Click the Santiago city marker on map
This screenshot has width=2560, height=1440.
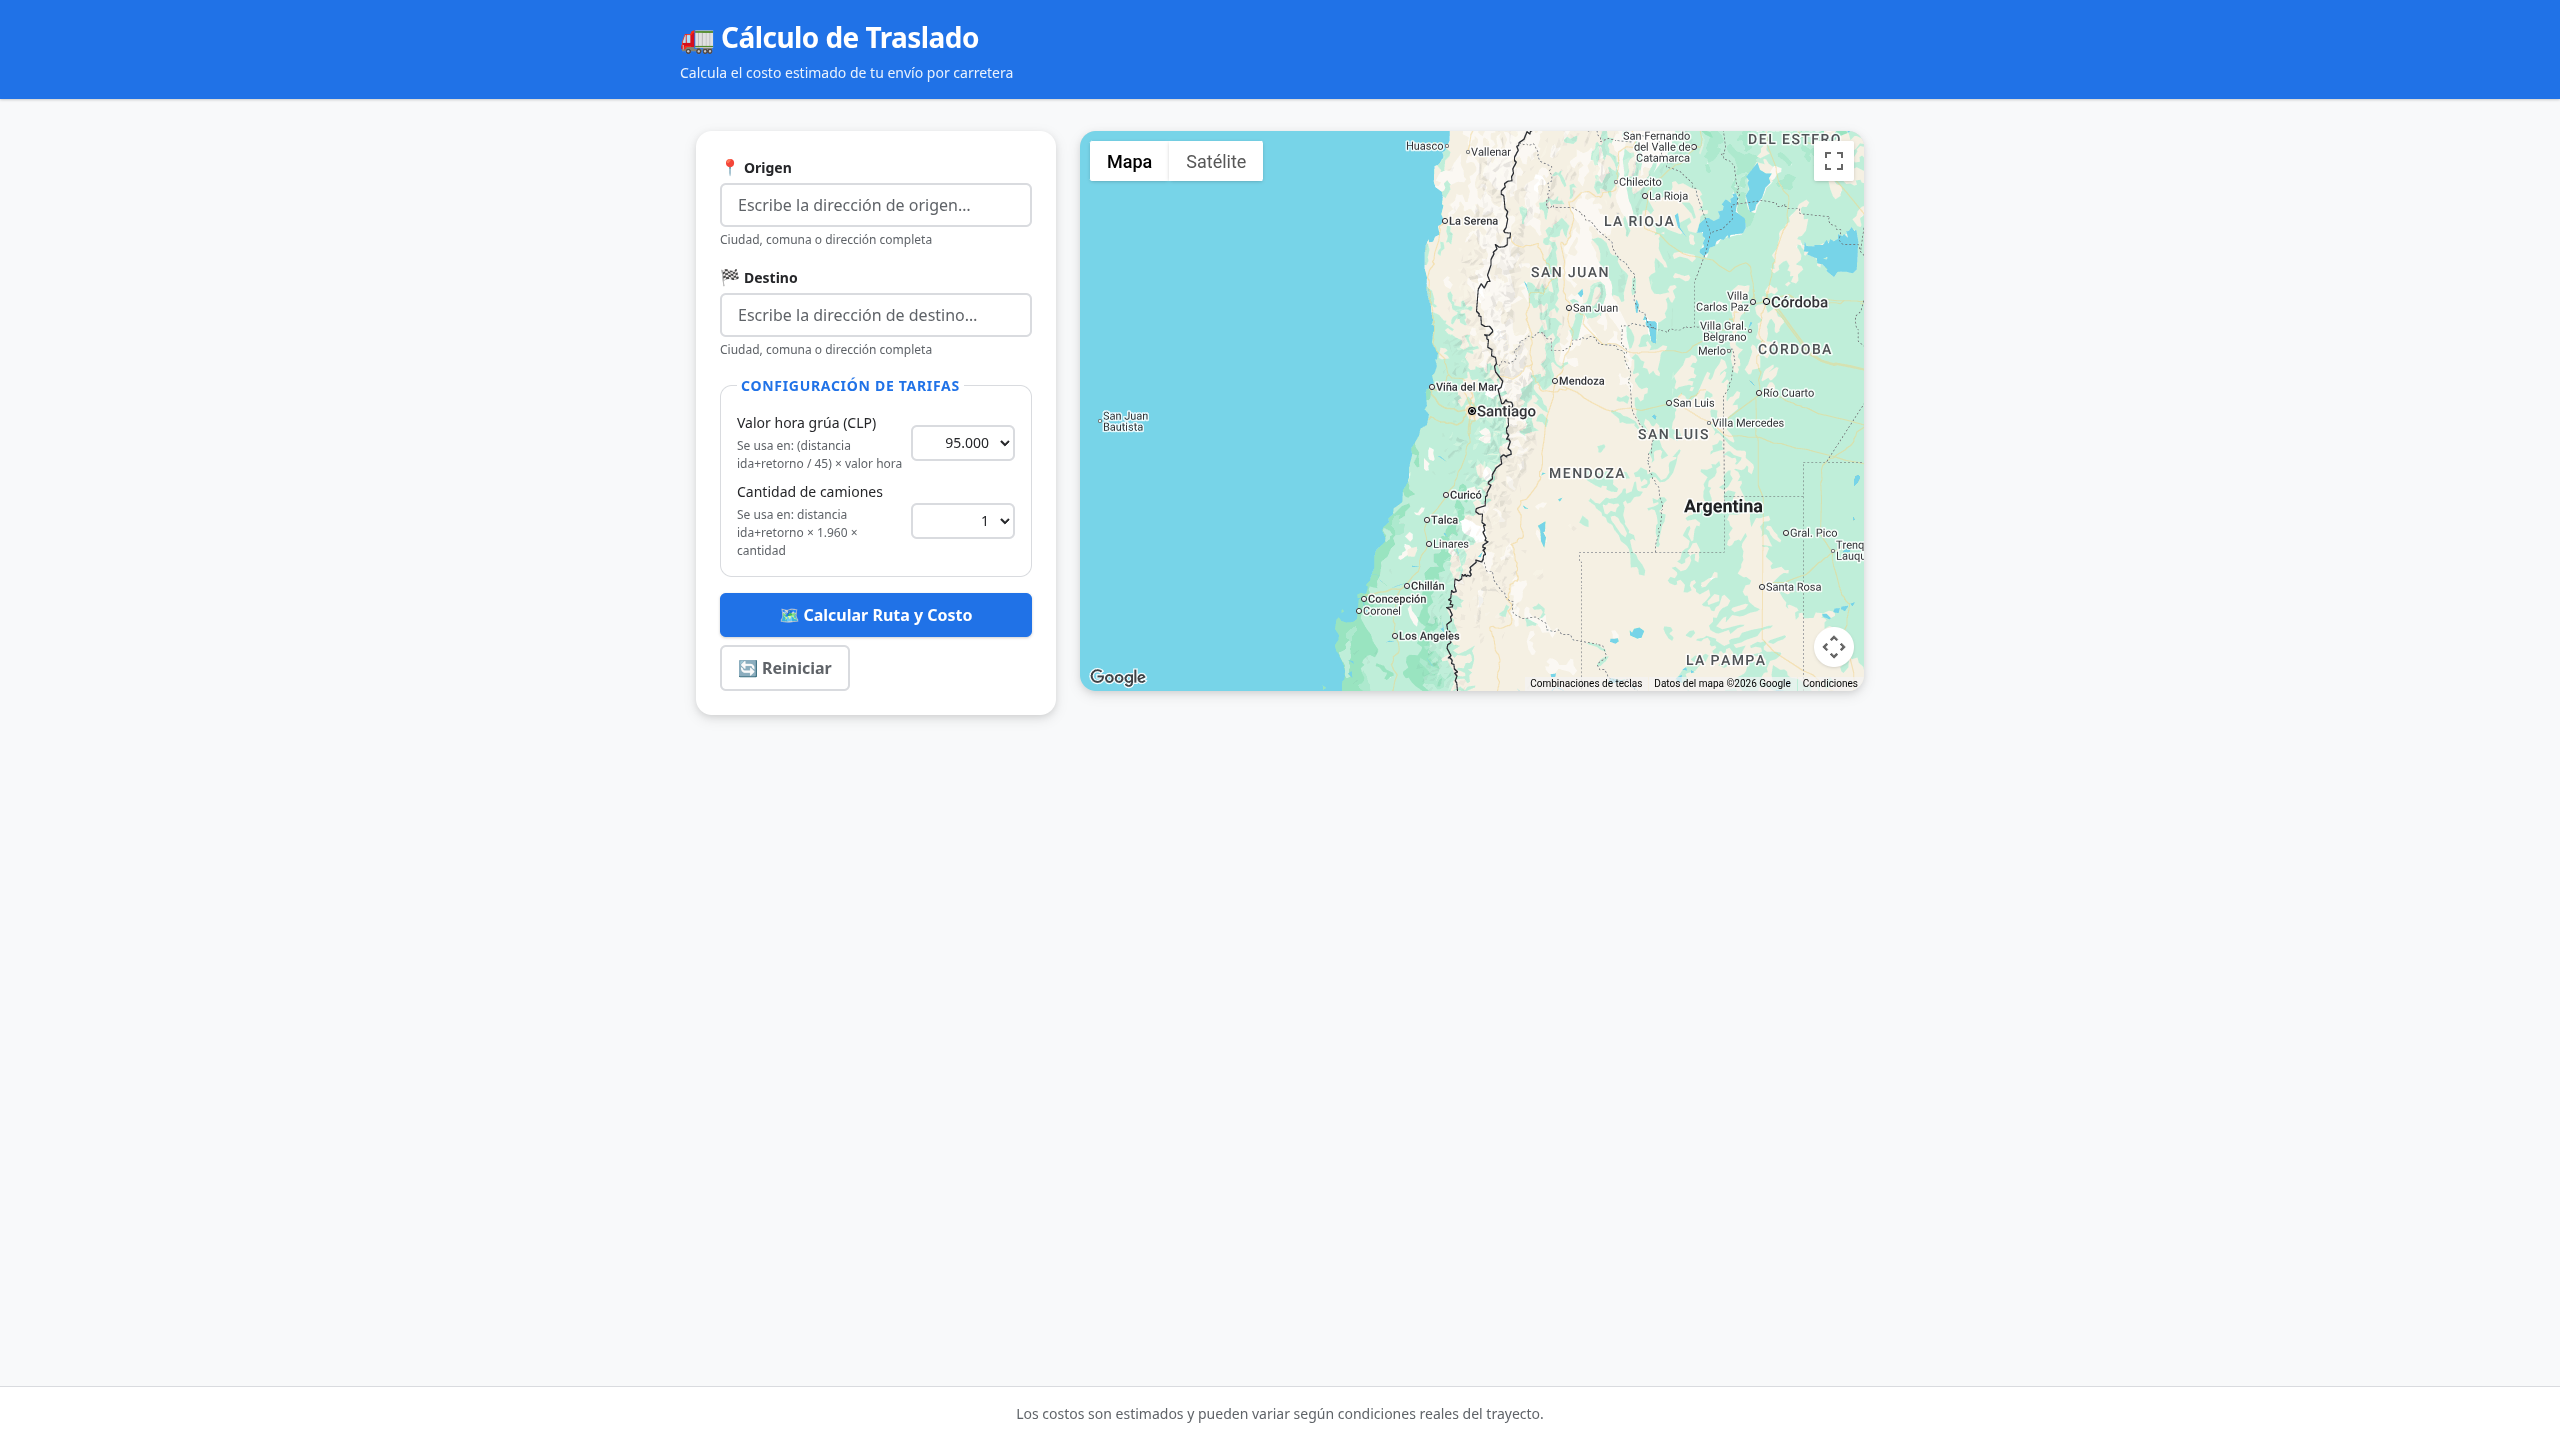click(x=1472, y=411)
